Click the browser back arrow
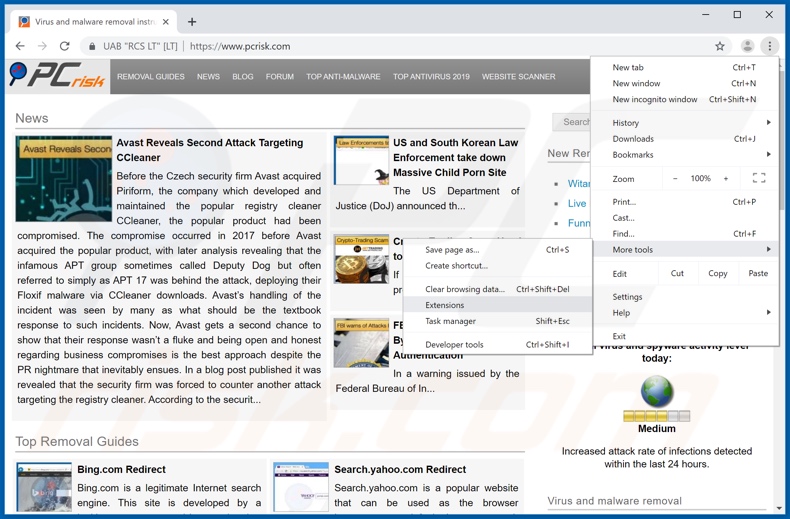The image size is (790, 519). [x=20, y=46]
